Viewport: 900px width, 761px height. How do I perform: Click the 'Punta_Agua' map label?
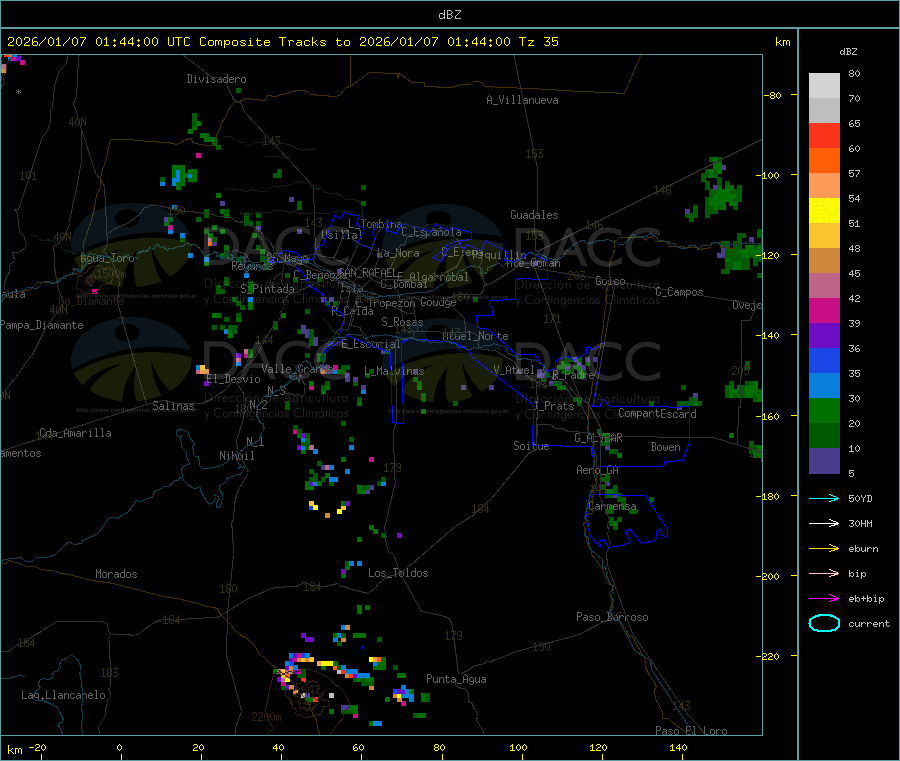(456, 679)
